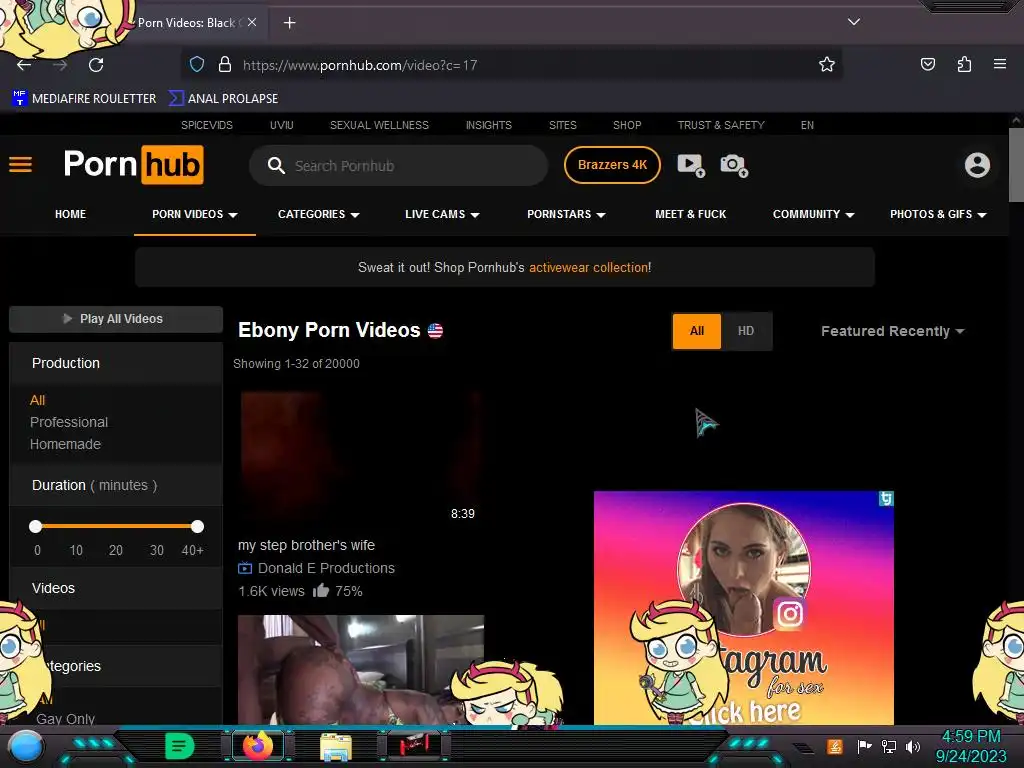Open the Save to Pocket icon
This screenshot has height=768, width=1024.
[927, 64]
